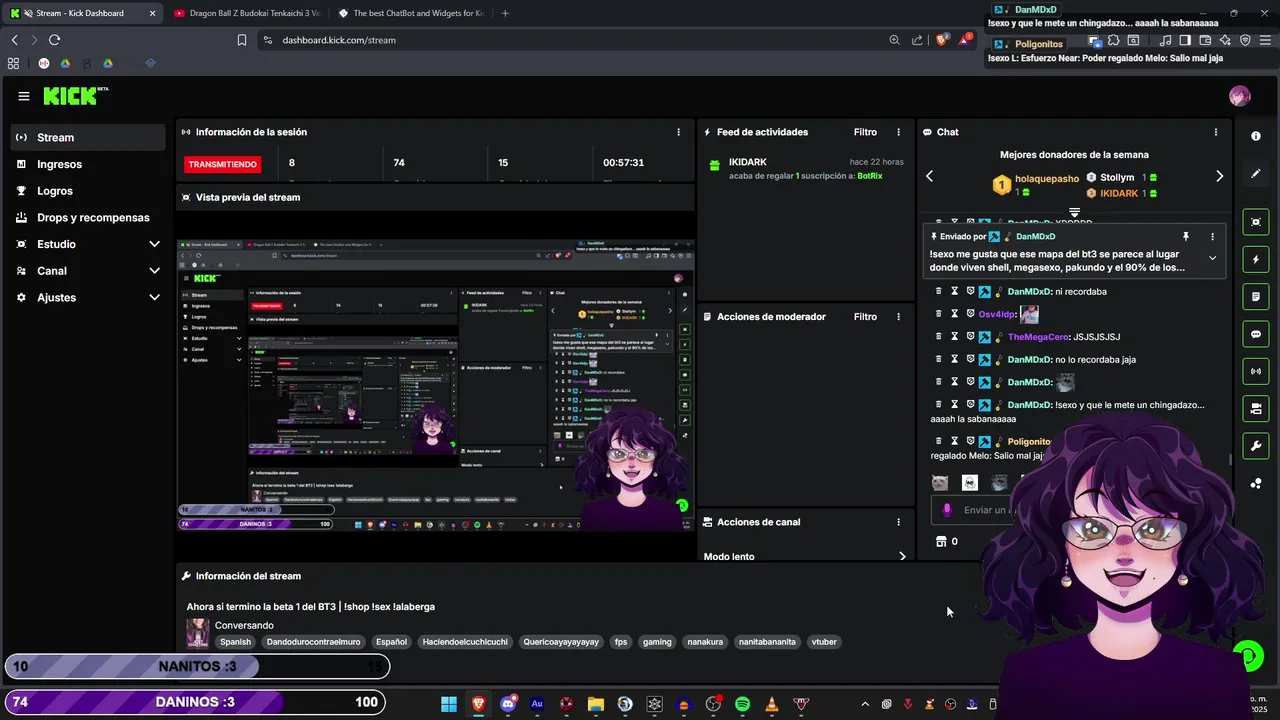
Task: Reload the page
Action: click(54, 40)
